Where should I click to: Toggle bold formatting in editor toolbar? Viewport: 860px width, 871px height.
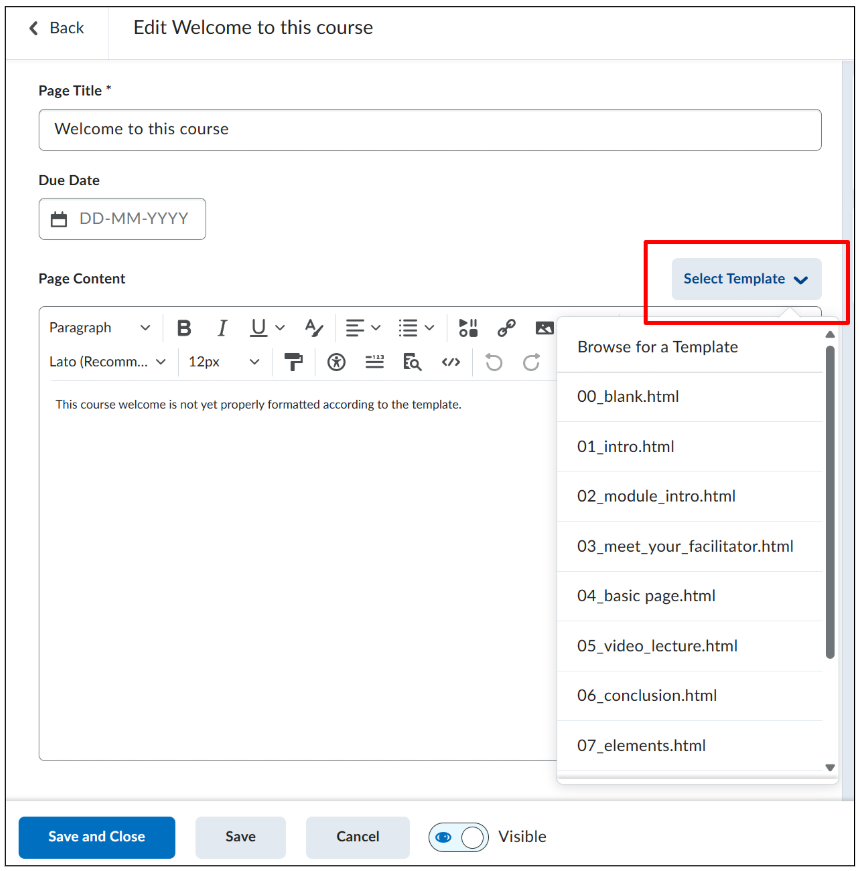click(x=184, y=328)
